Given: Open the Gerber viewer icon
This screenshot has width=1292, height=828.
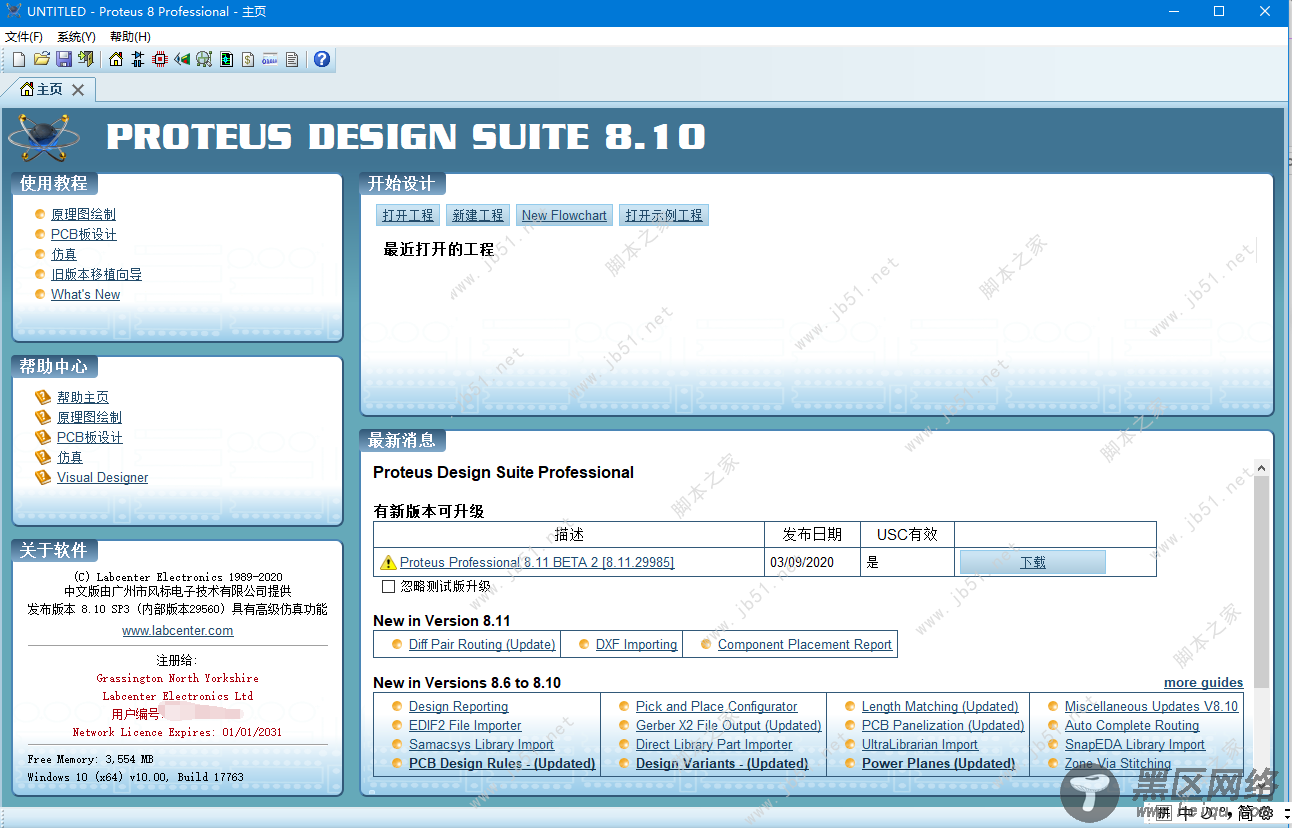Looking at the screenshot, I should click(204, 60).
